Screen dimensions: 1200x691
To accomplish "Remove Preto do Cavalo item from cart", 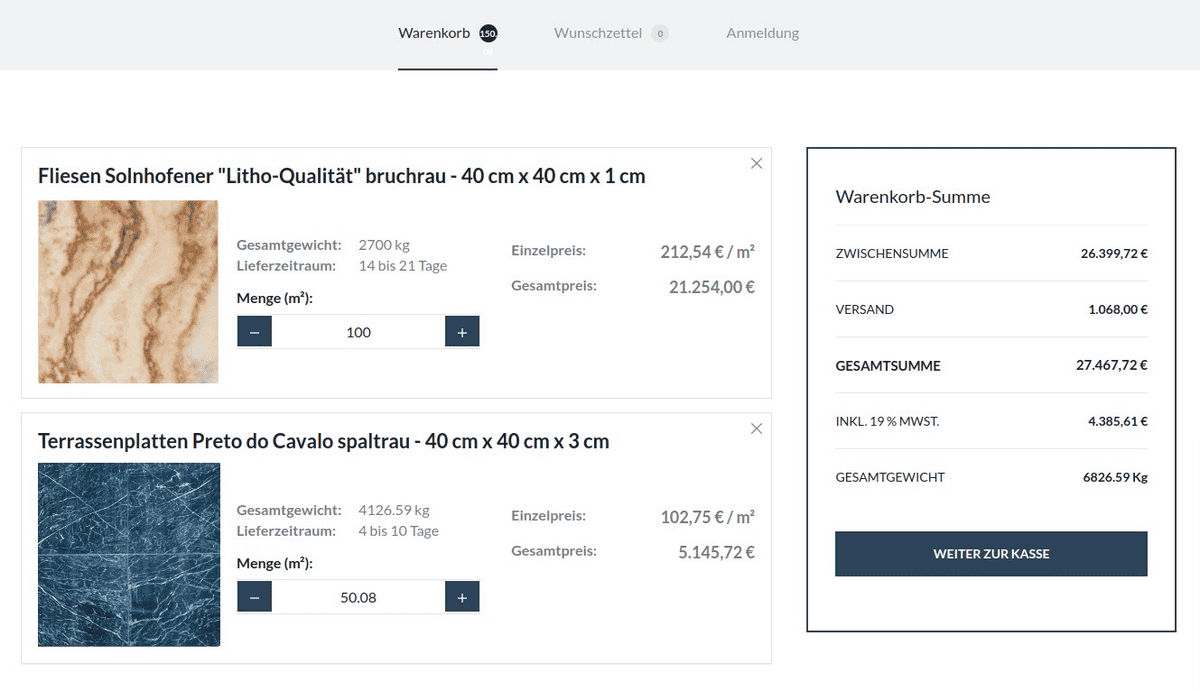I will coord(756,429).
